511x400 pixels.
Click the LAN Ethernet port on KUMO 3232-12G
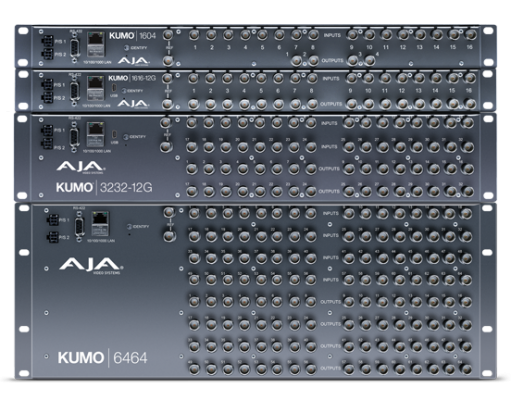[x=96, y=134]
